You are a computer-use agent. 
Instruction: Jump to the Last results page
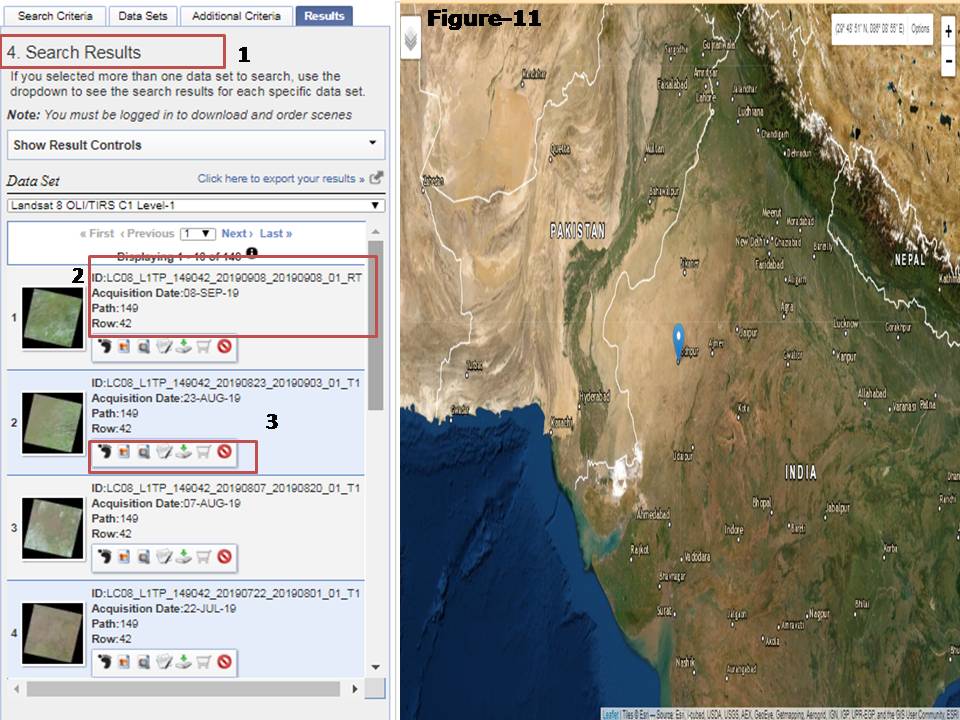pyautogui.click(x=276, y=233)
